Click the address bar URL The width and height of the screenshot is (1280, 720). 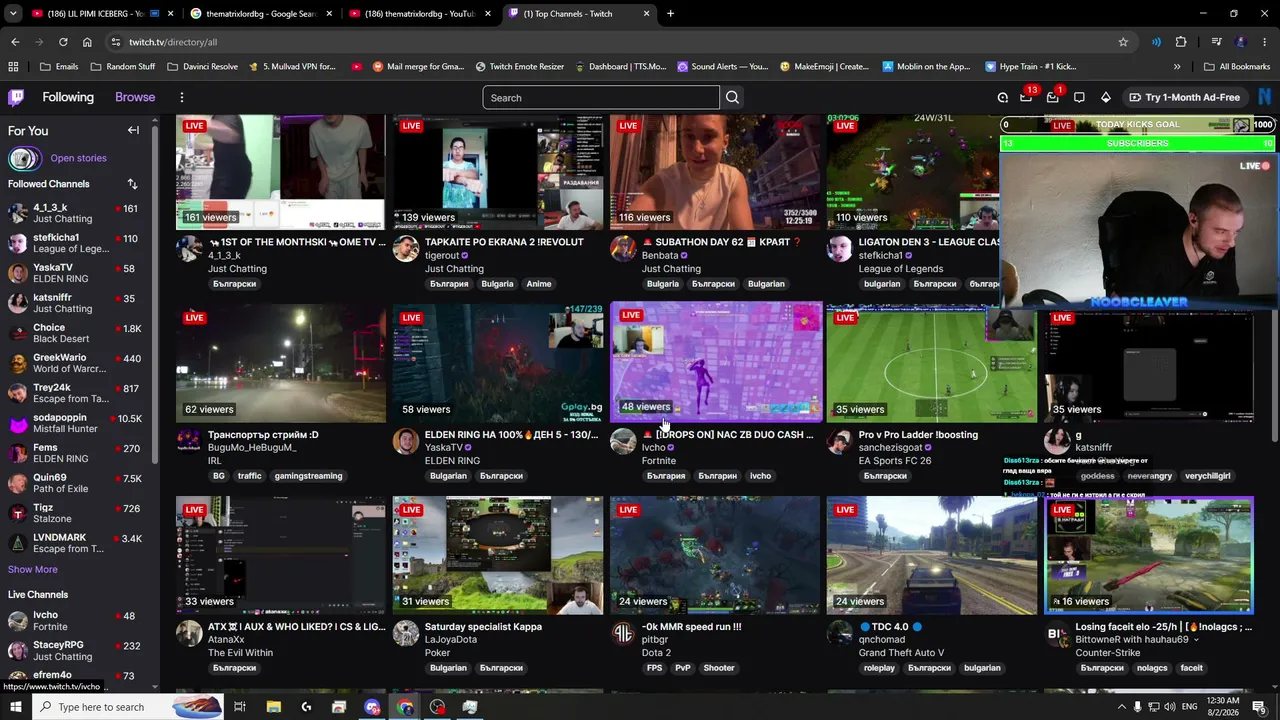173,42
